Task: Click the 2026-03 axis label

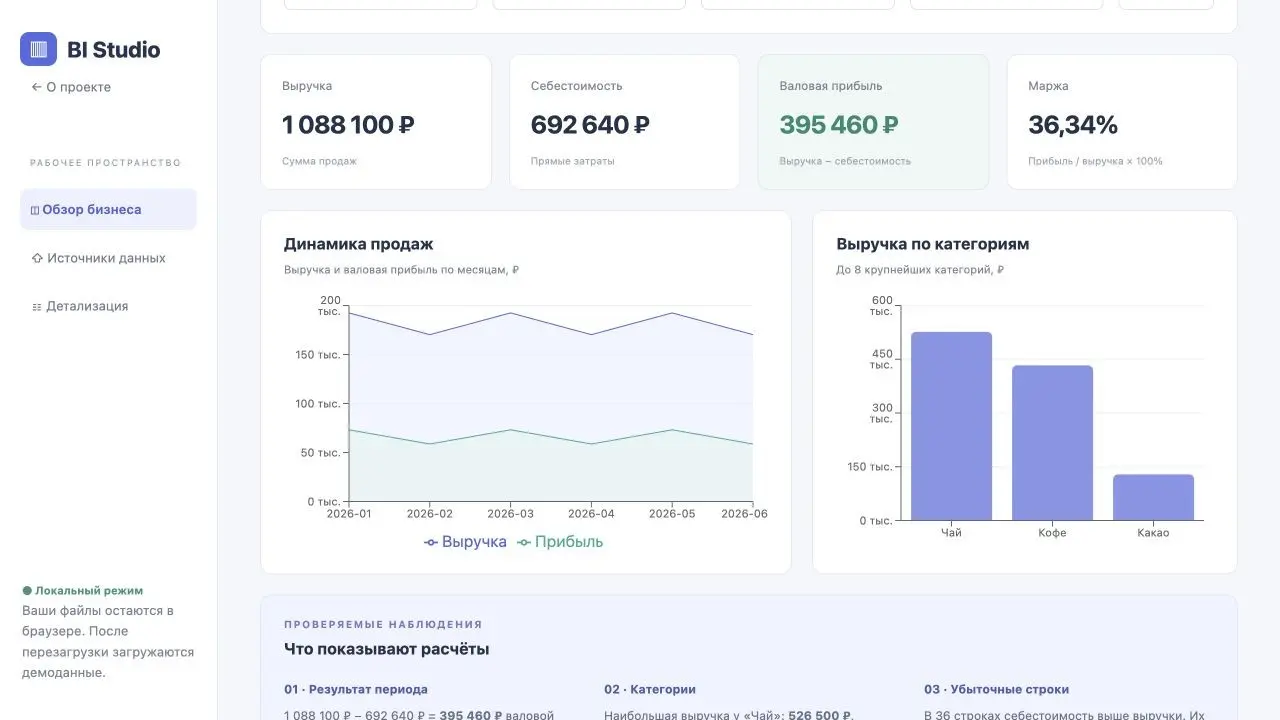Action: 510,514
